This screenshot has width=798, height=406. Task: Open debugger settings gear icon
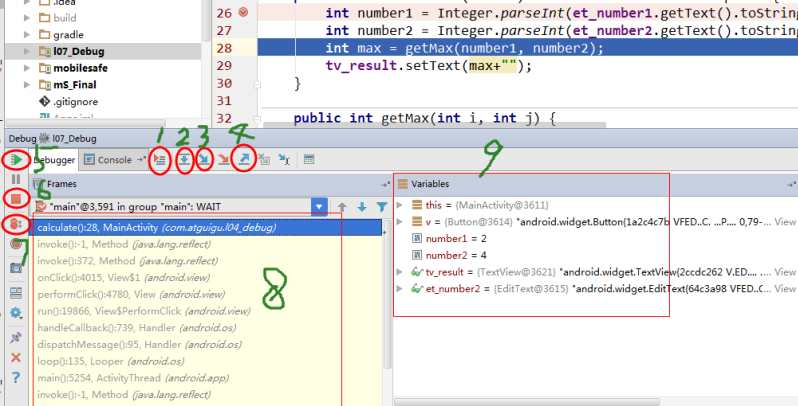16,312
